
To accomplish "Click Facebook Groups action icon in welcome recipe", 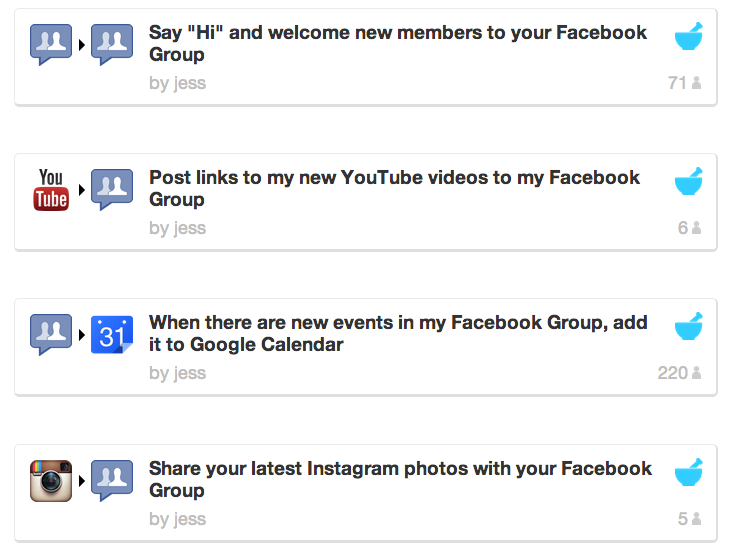I will click(x=112, y=45).
